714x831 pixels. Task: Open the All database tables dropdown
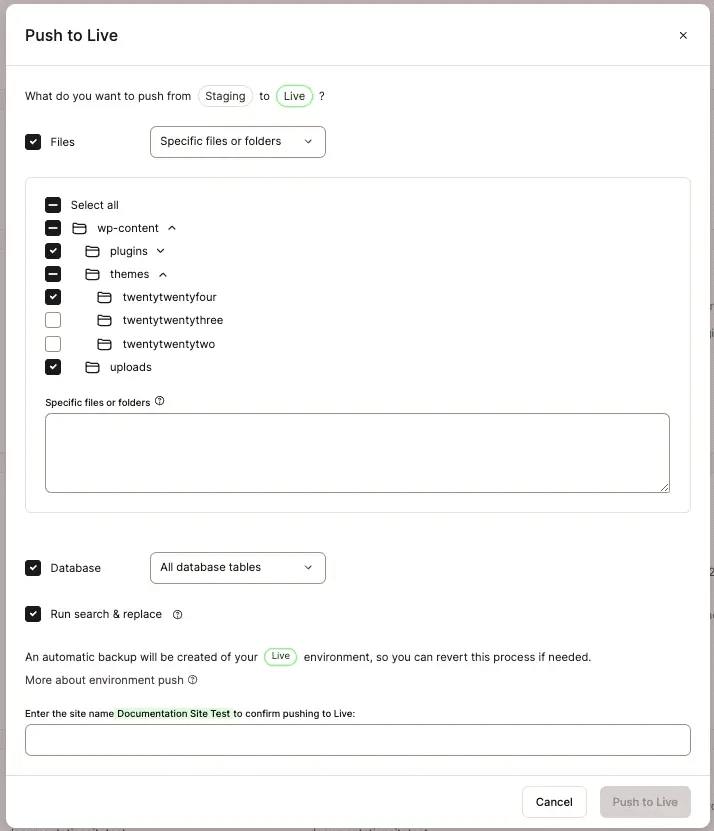(237, 567)
